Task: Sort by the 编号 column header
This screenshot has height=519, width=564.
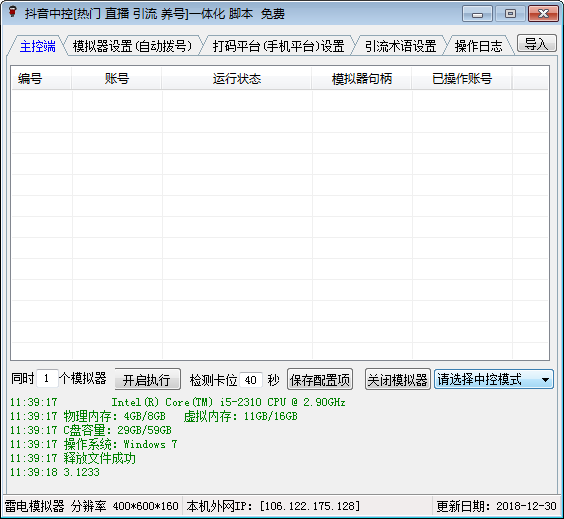Action: tap(41, 78)
